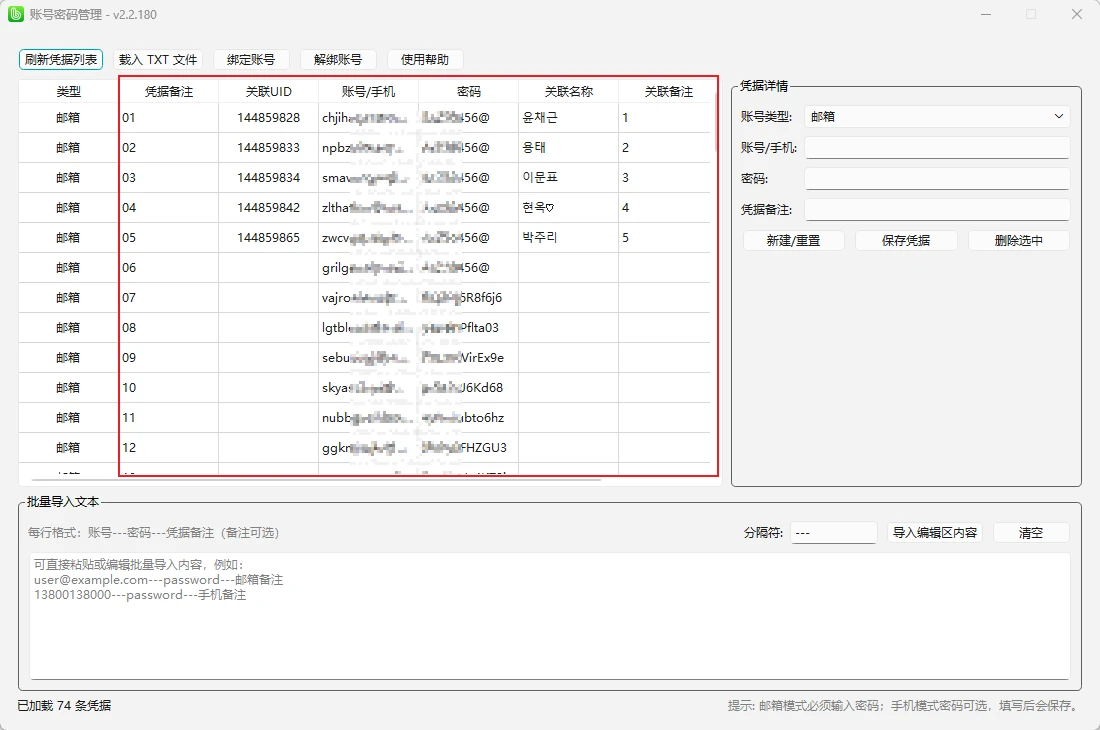1100x730 pixels.
Task: Click the 邮箱 type cell in row 05
Action: click(x=69, y=238)
